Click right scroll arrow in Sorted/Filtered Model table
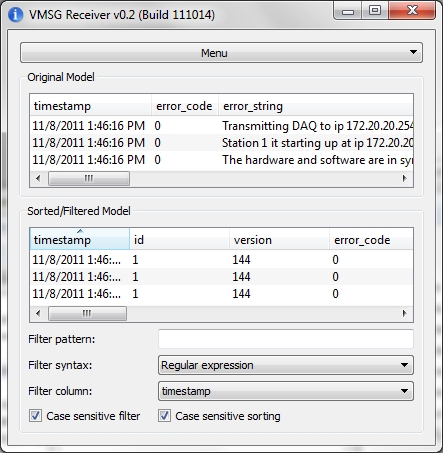 (404, 313)
